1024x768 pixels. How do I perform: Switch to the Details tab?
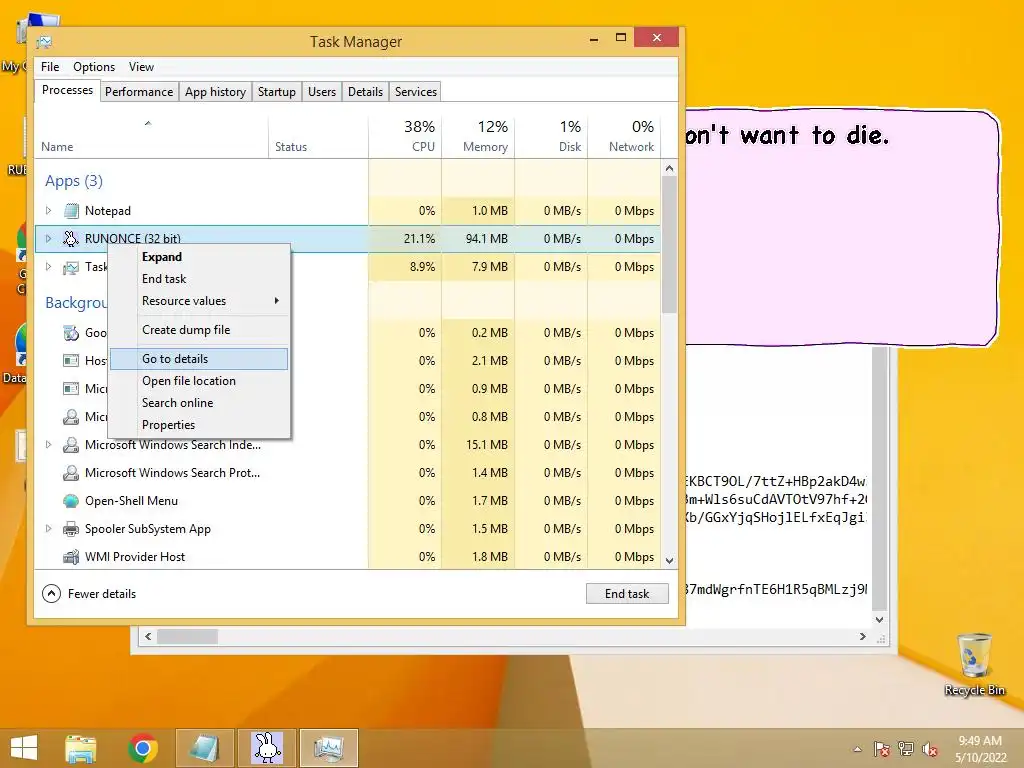365,91
